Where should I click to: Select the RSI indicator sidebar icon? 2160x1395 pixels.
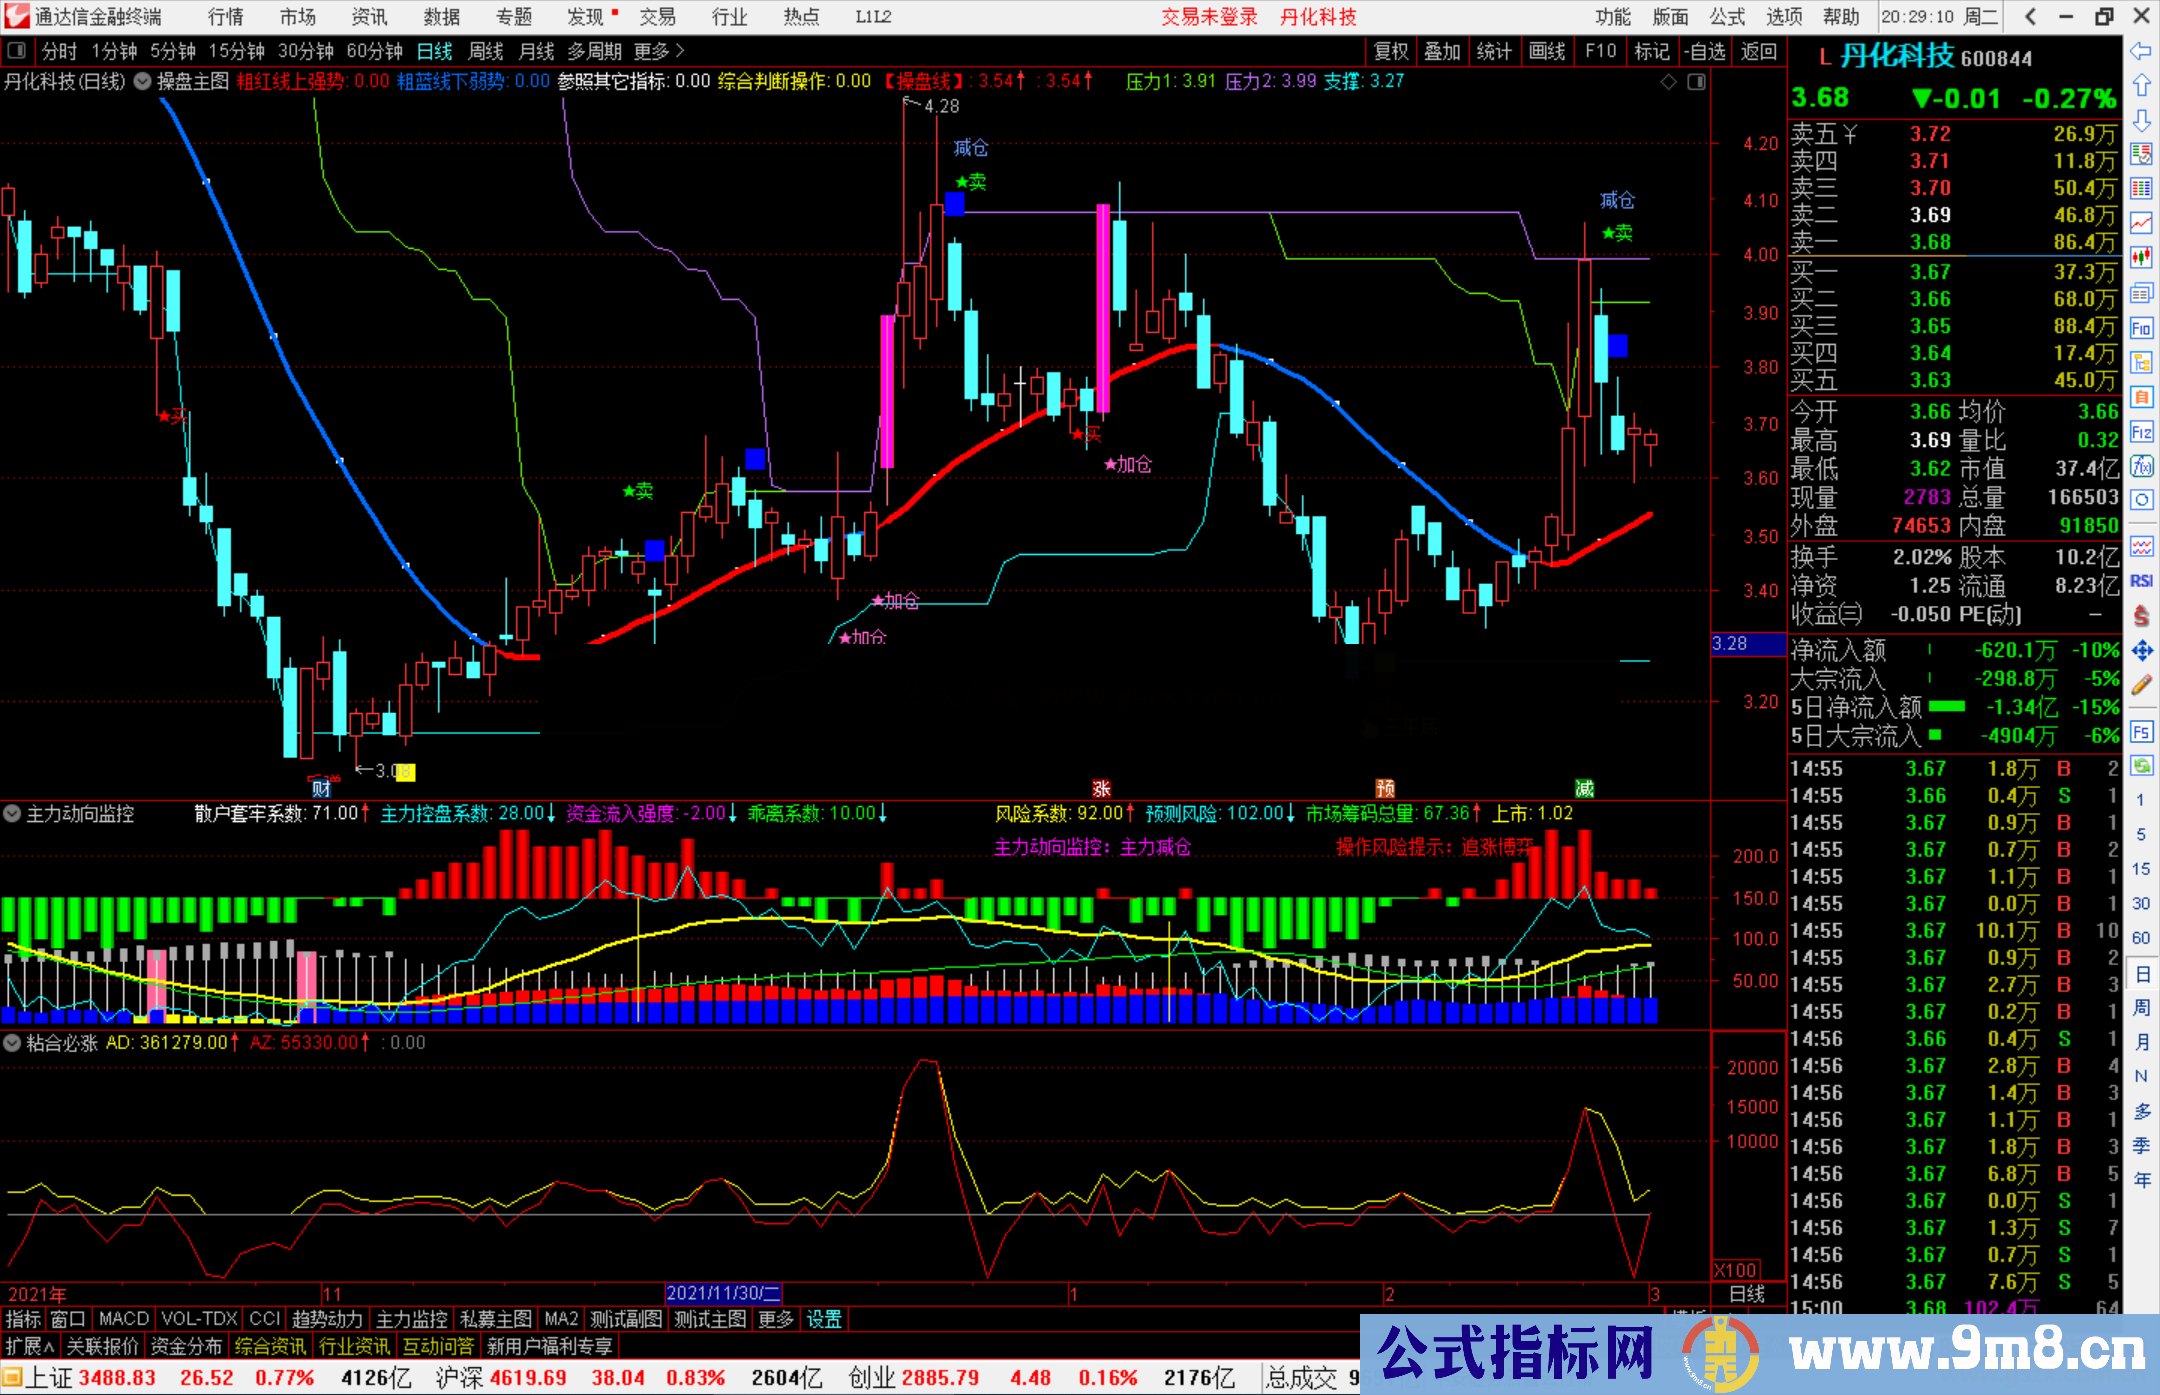pos(2141,581)
